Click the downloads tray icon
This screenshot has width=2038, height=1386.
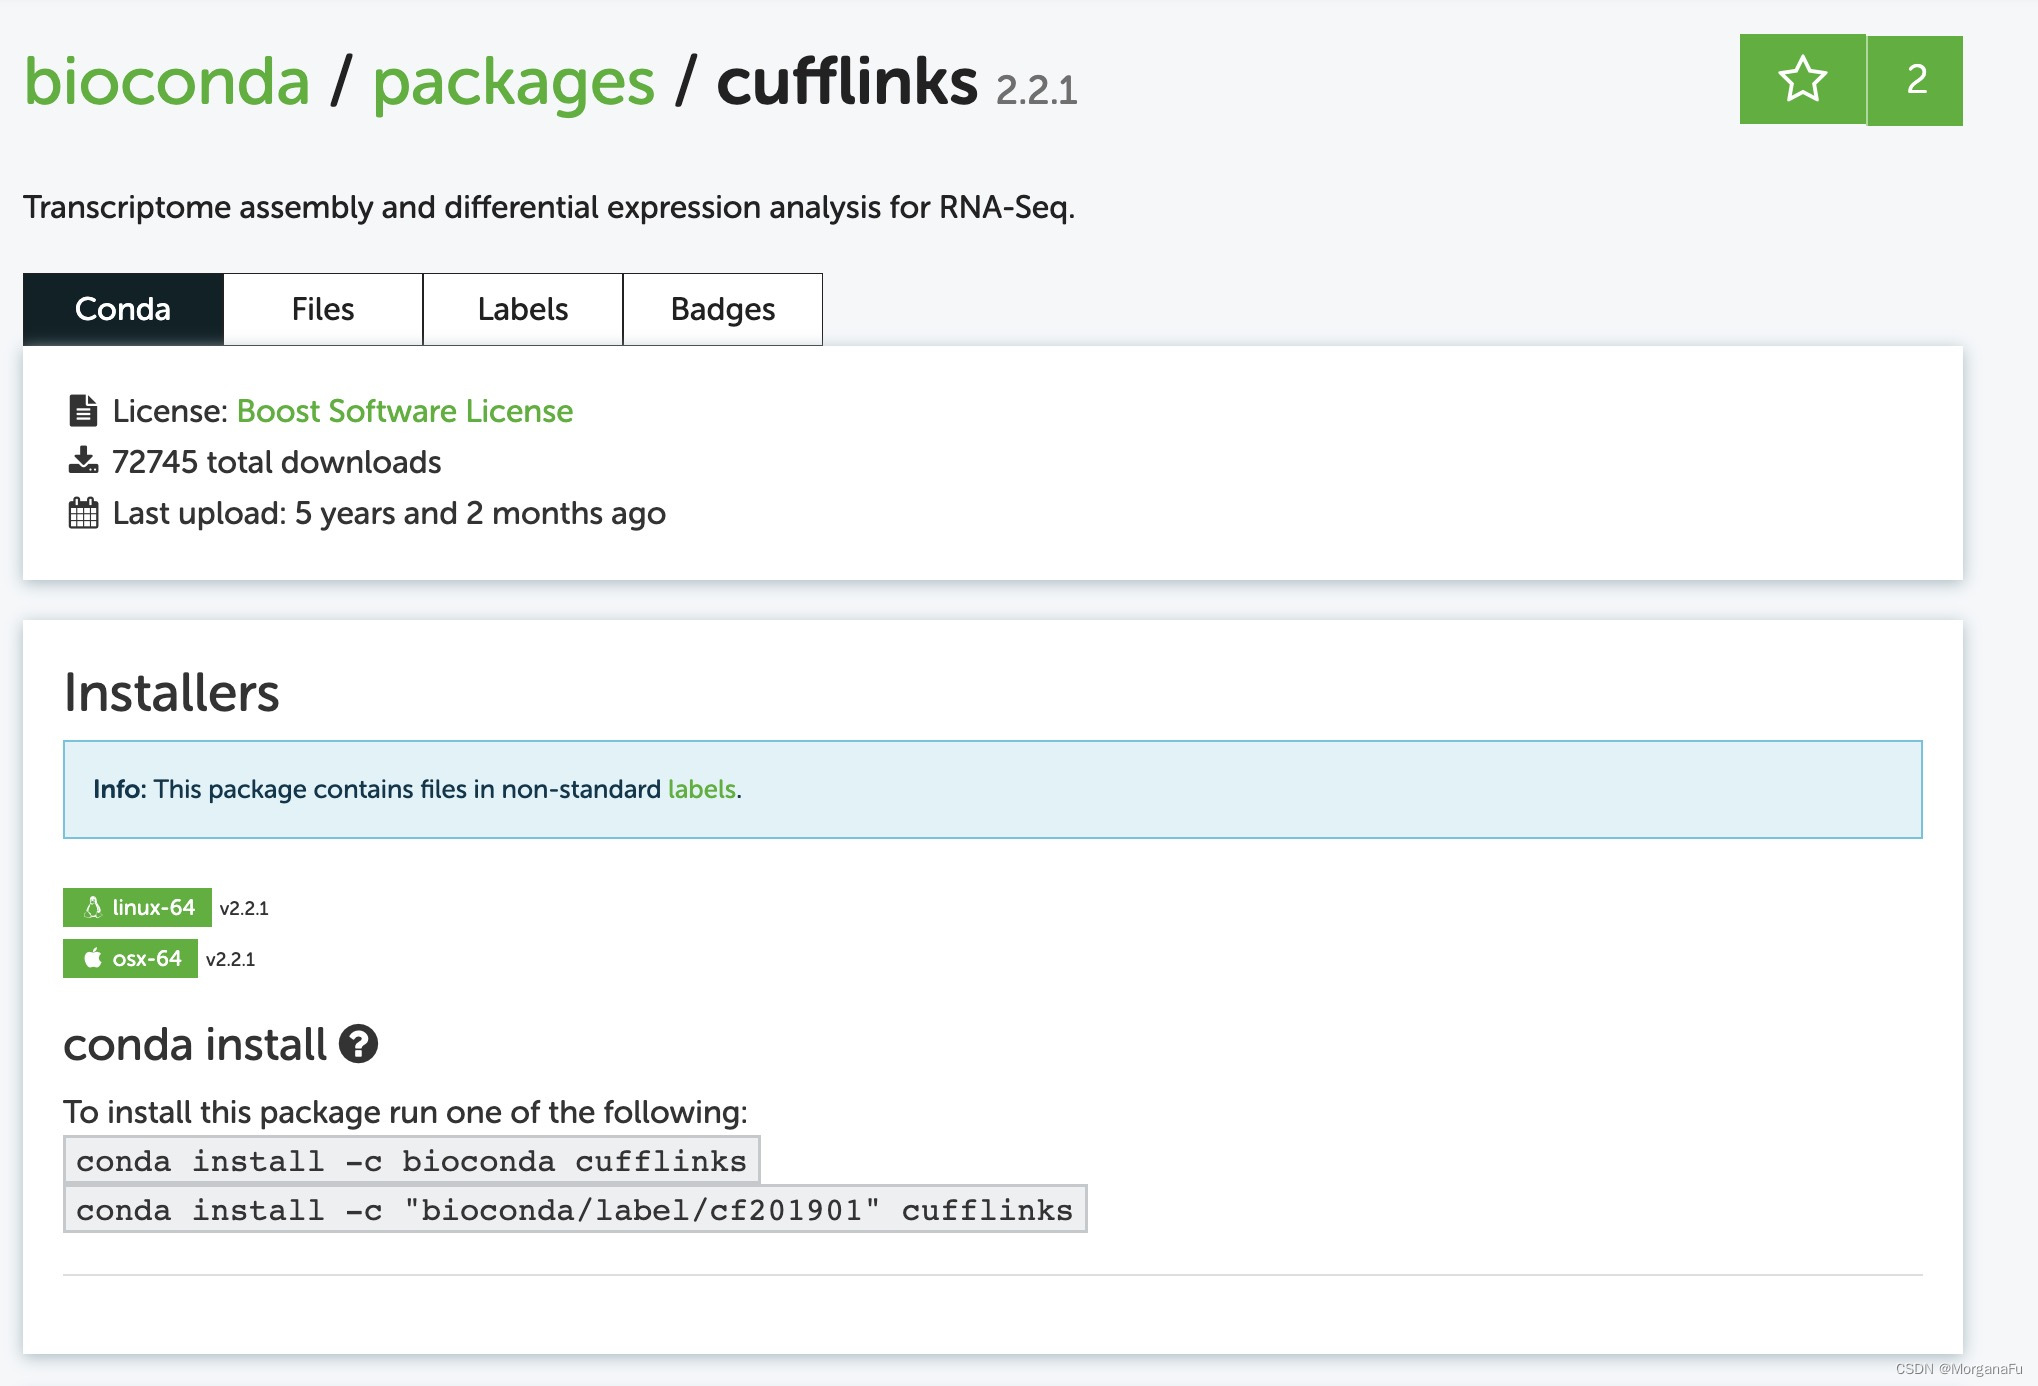[x=83, y=461]
